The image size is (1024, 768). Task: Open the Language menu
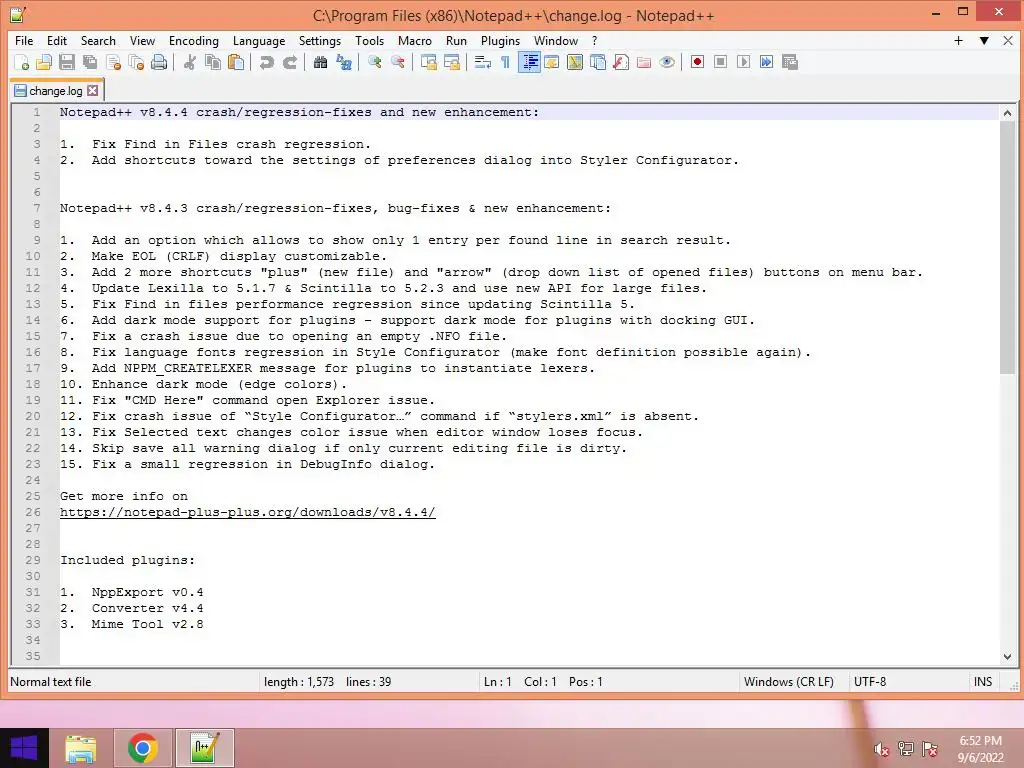tap(259, 40)
